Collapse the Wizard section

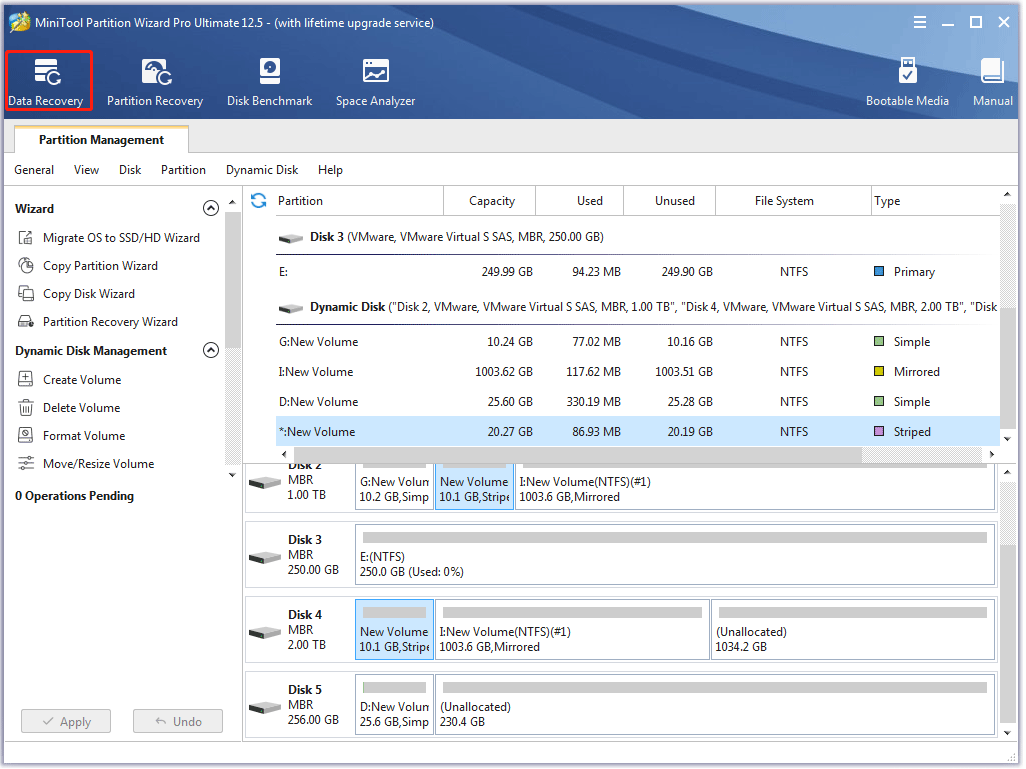(x=211, y=209)
